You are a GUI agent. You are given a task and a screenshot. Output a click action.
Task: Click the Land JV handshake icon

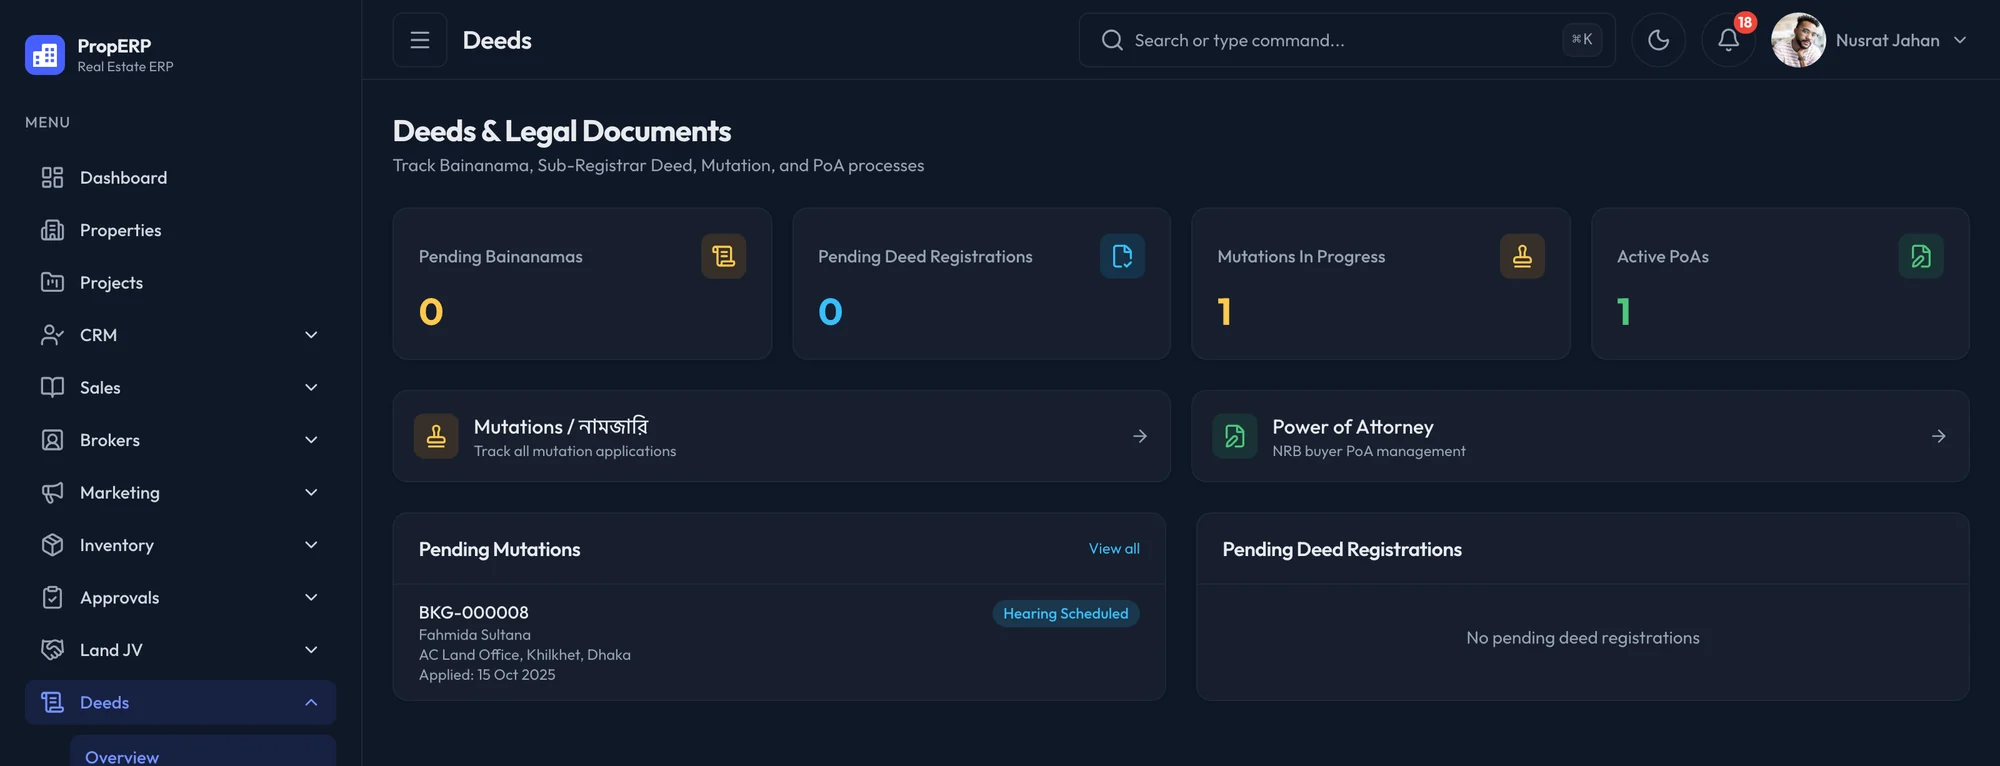(52, 650)
